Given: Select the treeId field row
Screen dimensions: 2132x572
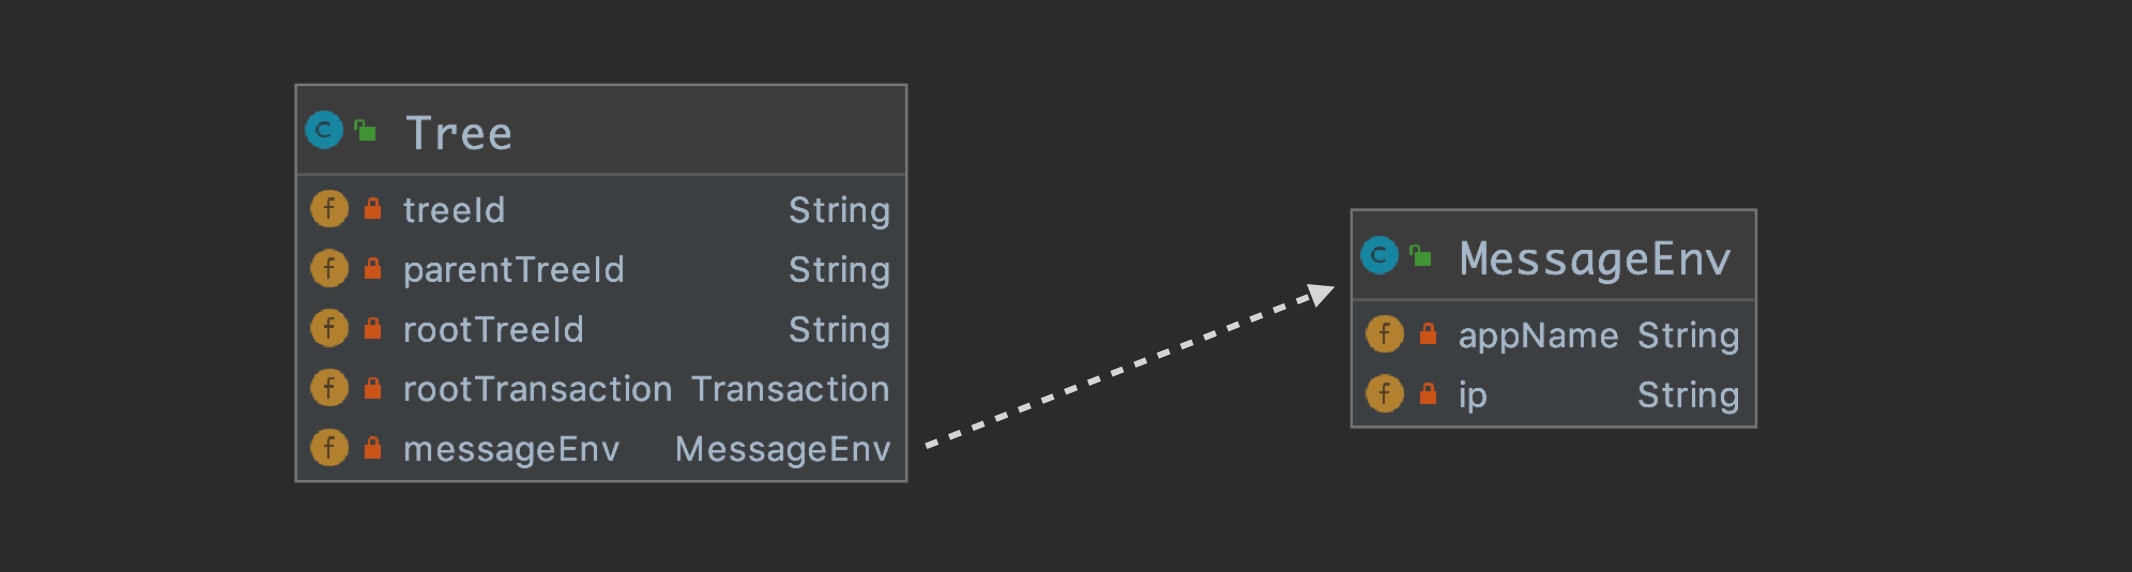Looking at the screenshot, I should point(600,210).
